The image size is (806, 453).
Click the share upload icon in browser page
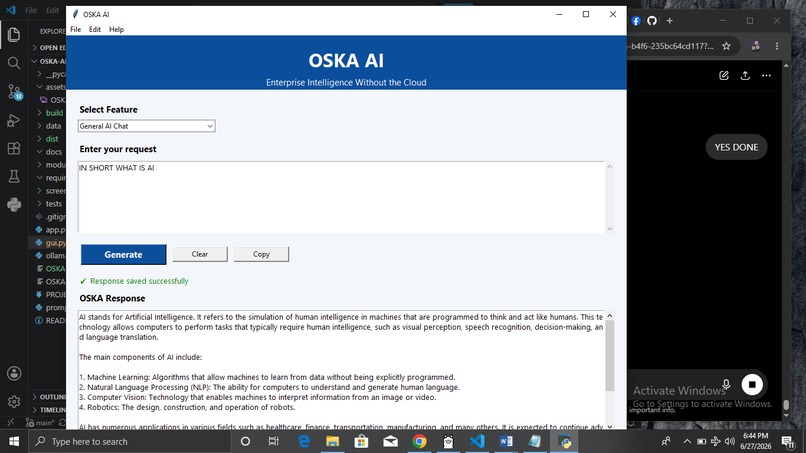pos(745,76)
